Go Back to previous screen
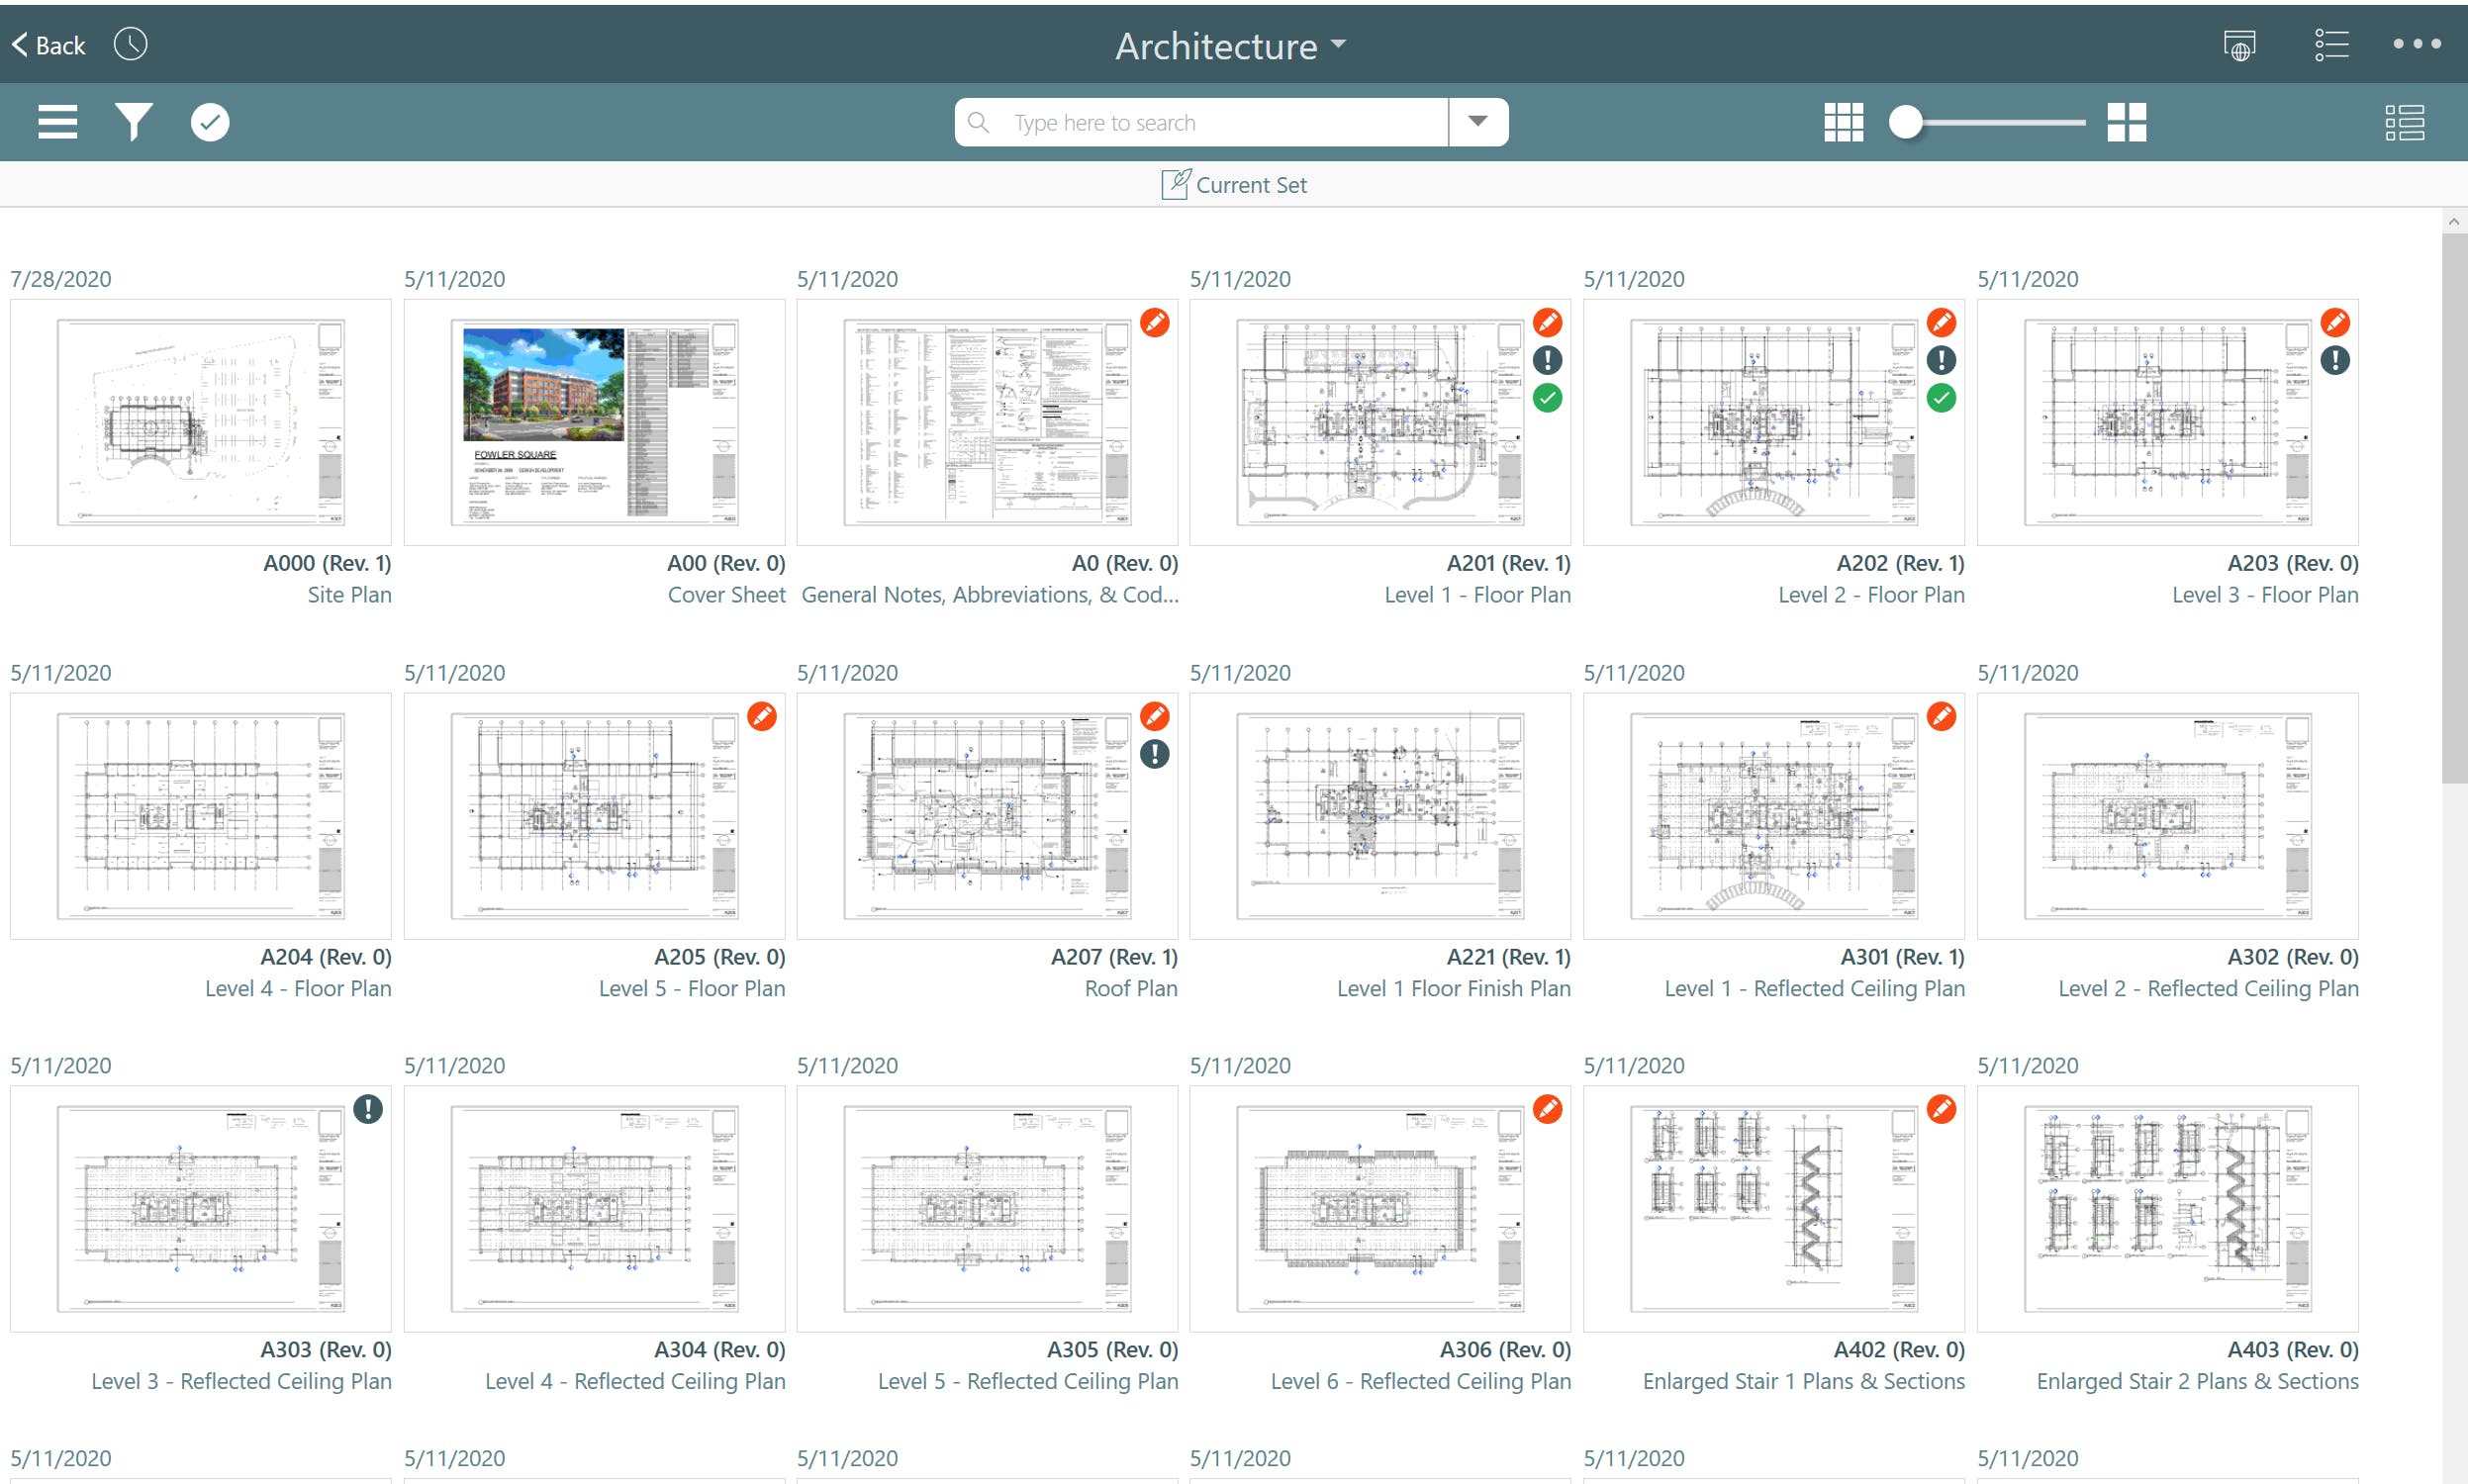Viewport: 2468px width, 1484px height. pos(48,45)
